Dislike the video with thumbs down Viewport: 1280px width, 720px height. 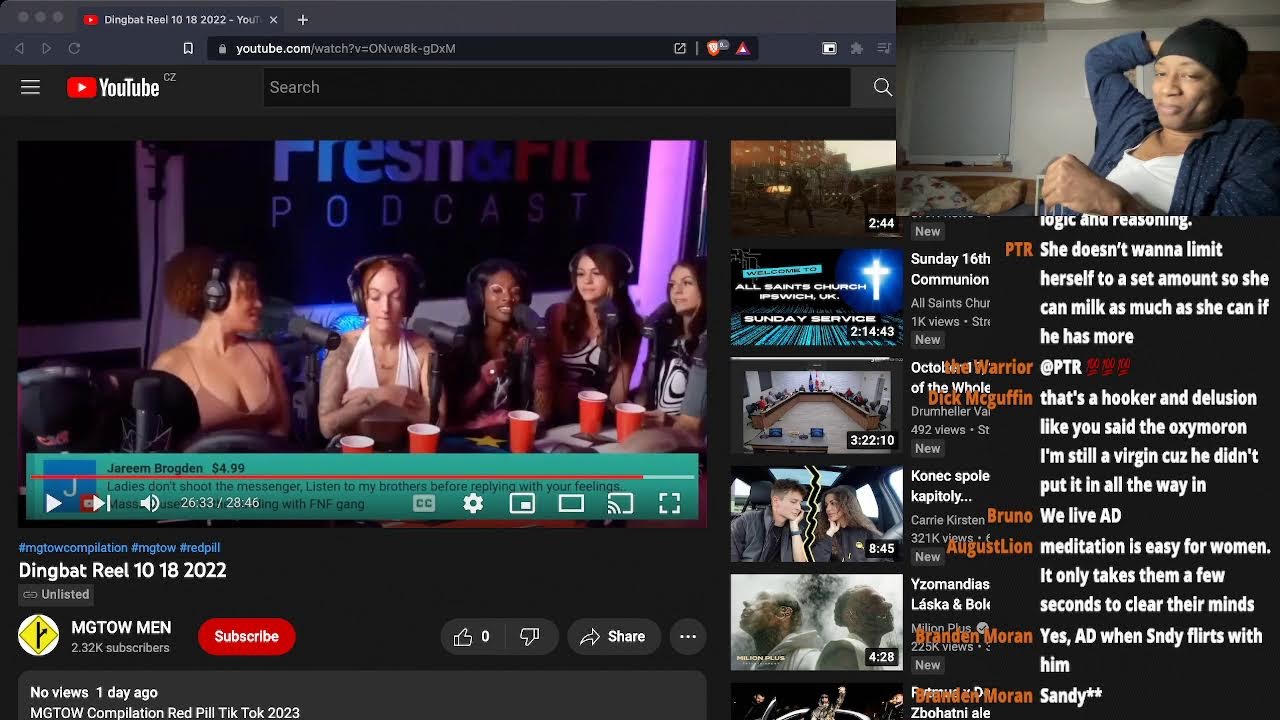[x=530, y=636]
